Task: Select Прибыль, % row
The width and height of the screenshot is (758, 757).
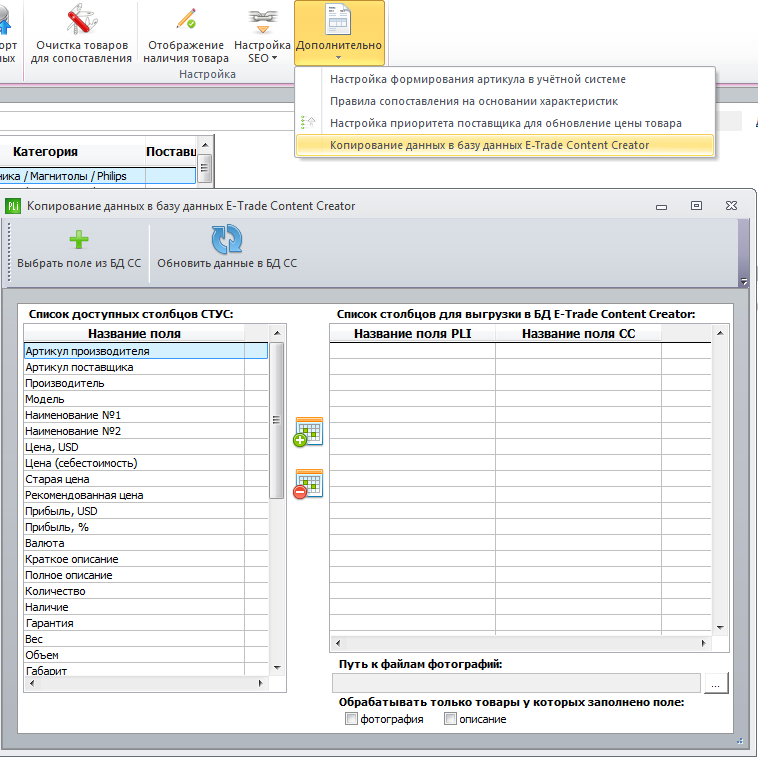Action: [146, 526]
